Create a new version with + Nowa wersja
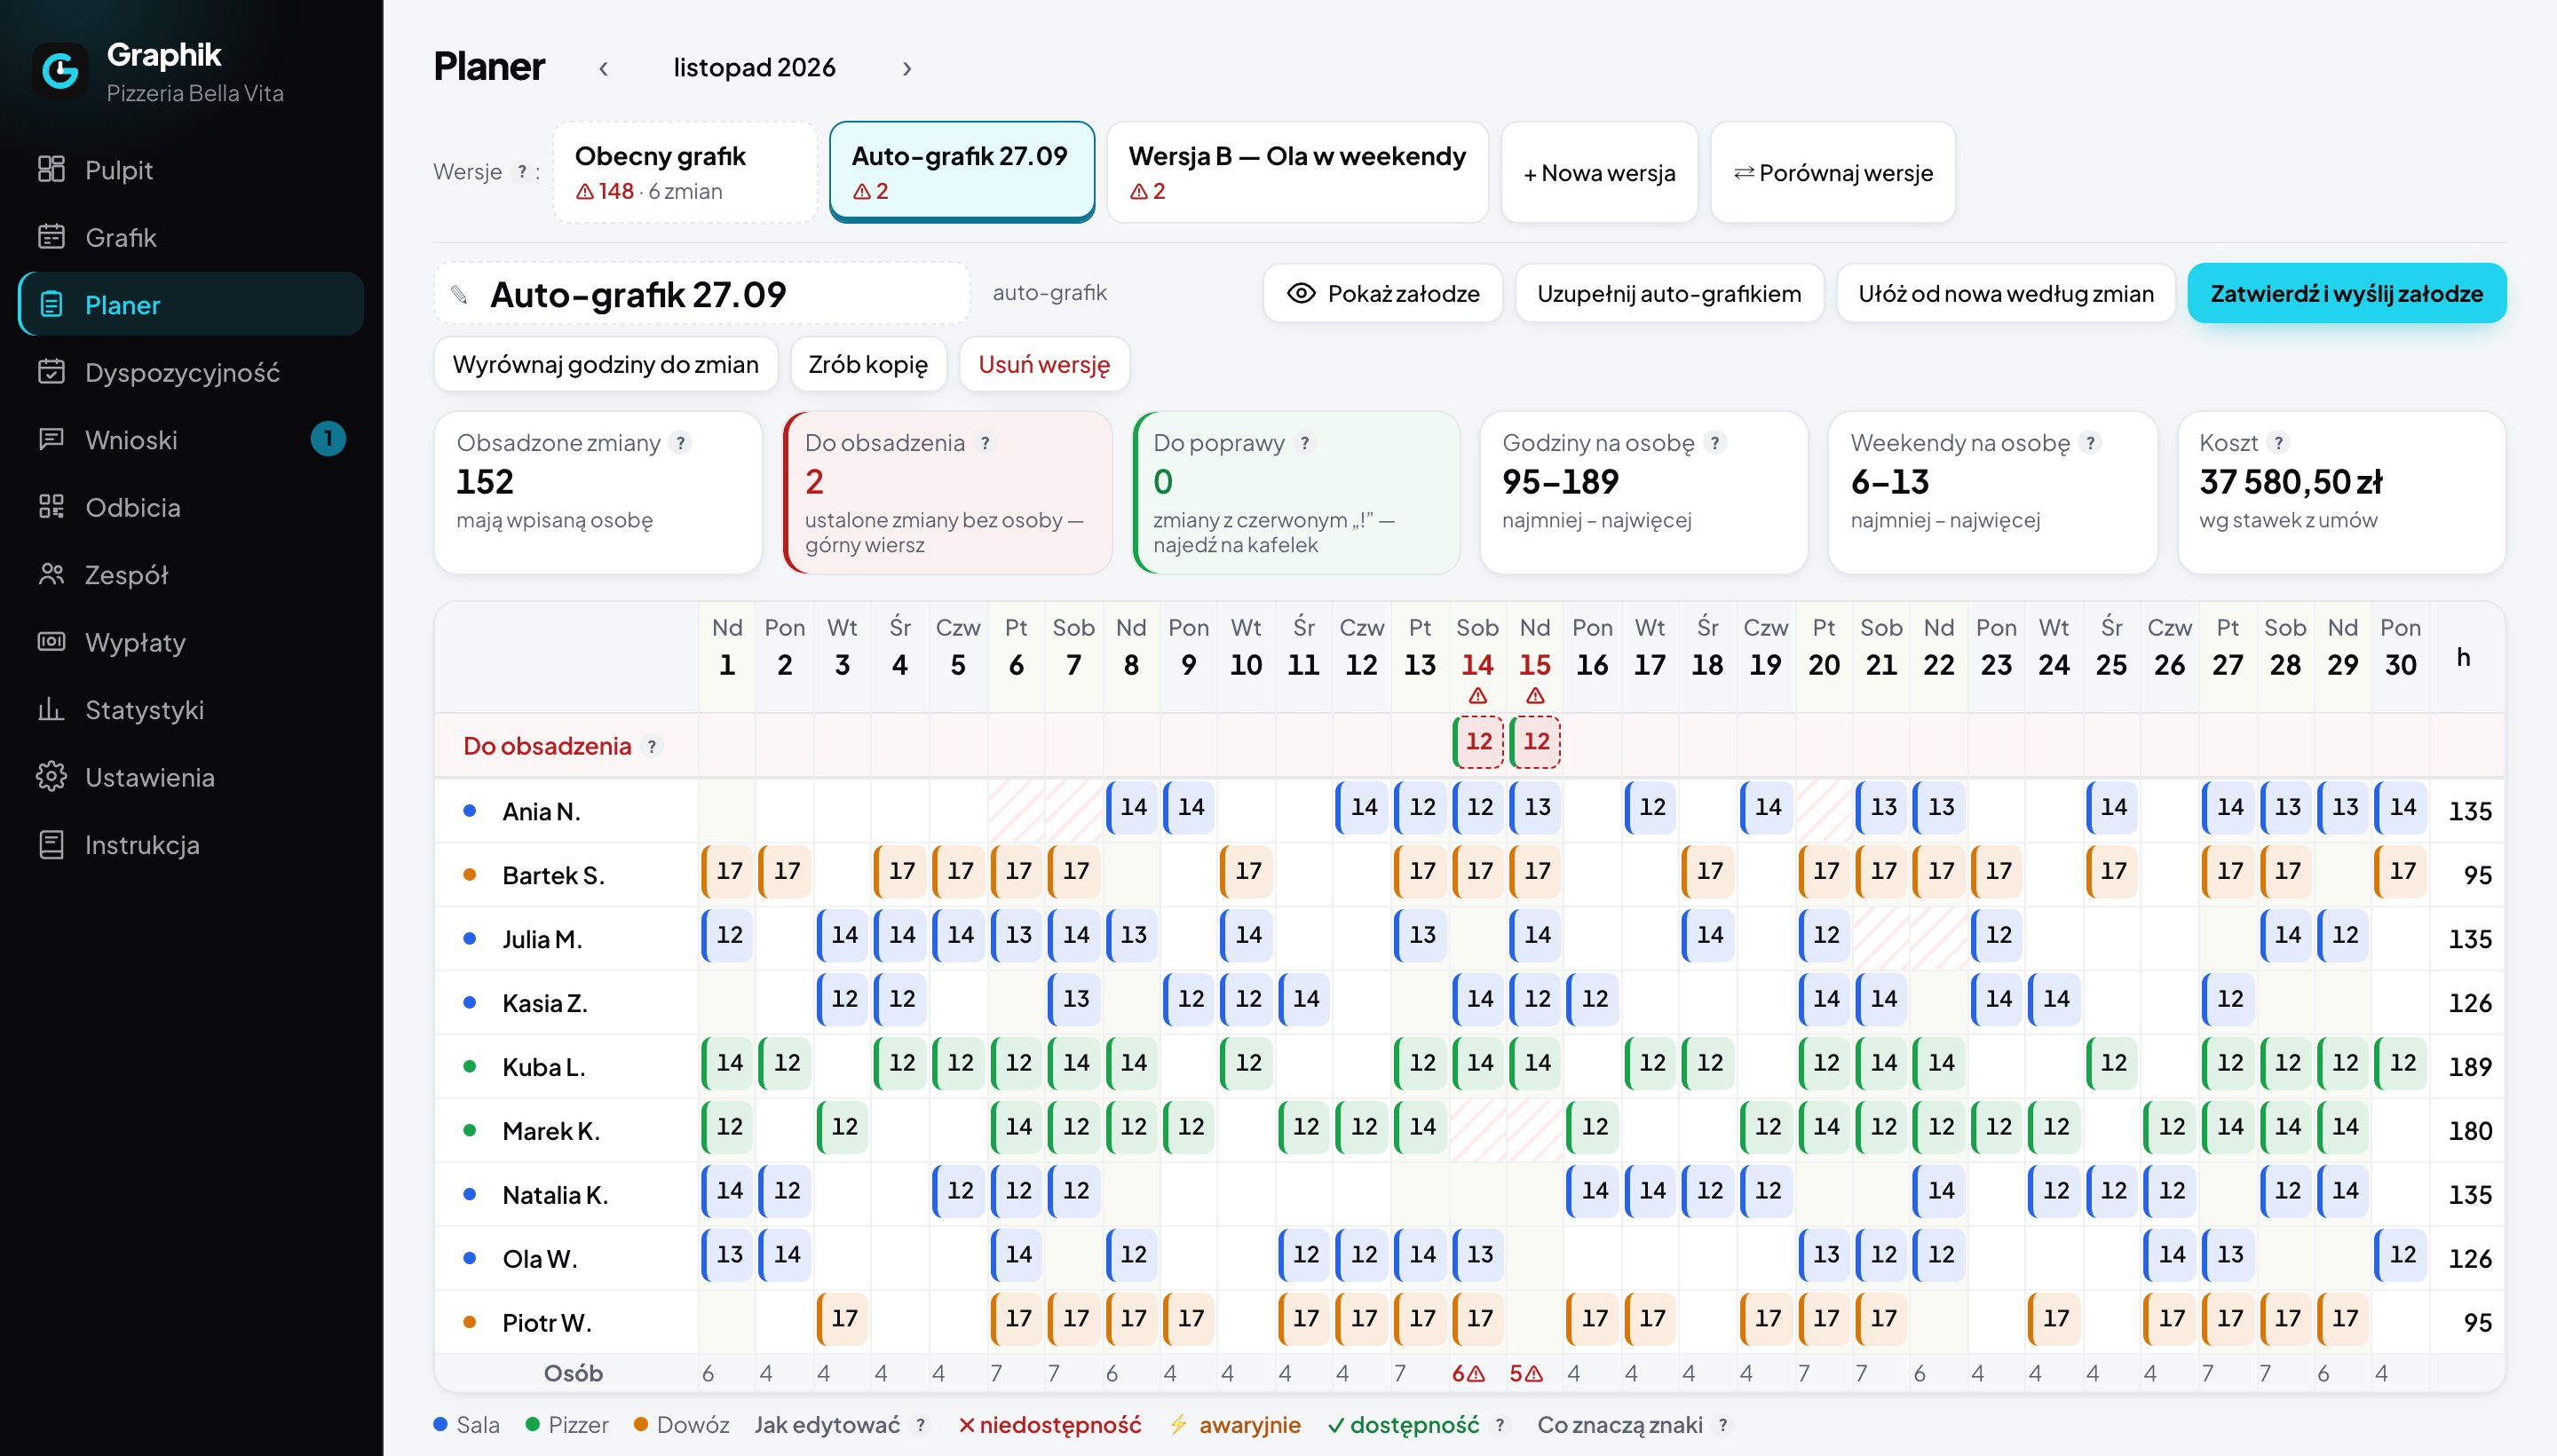The image size is (2557, 1456). pyautogui.click(x=1599, y=172)
